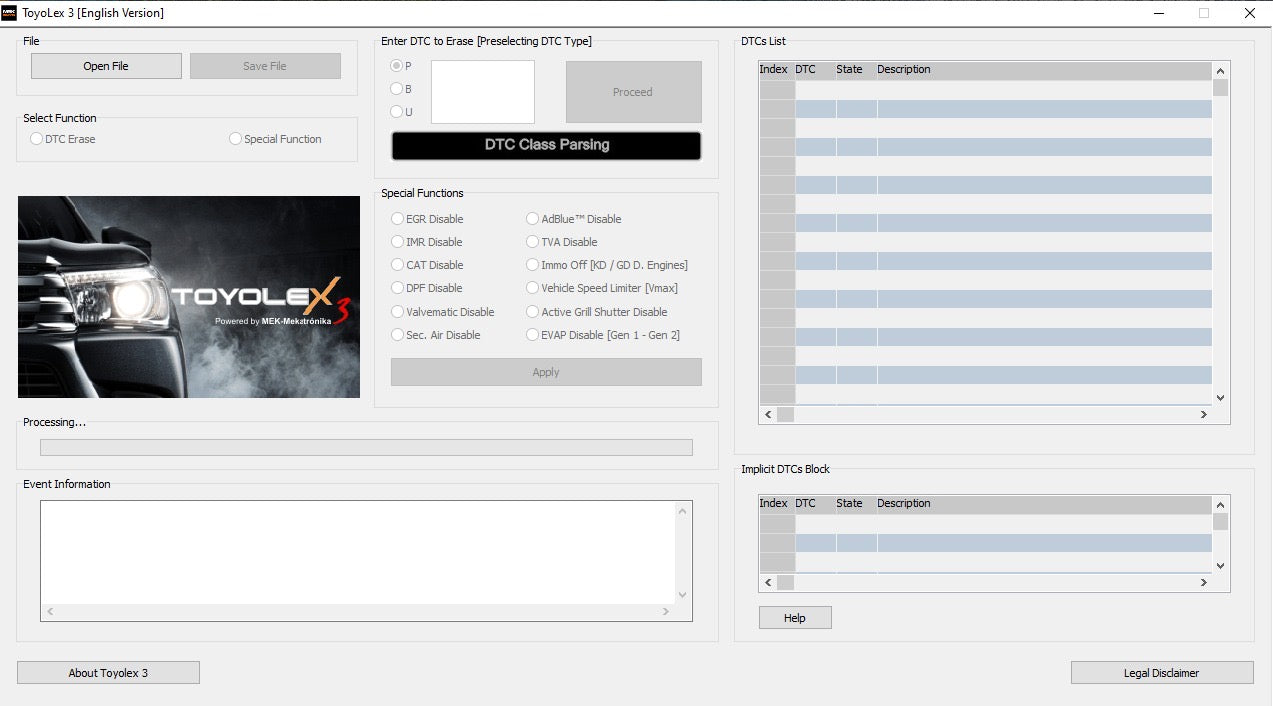
Task: Select IMR Disable option
Action: [x=427, y=242]
